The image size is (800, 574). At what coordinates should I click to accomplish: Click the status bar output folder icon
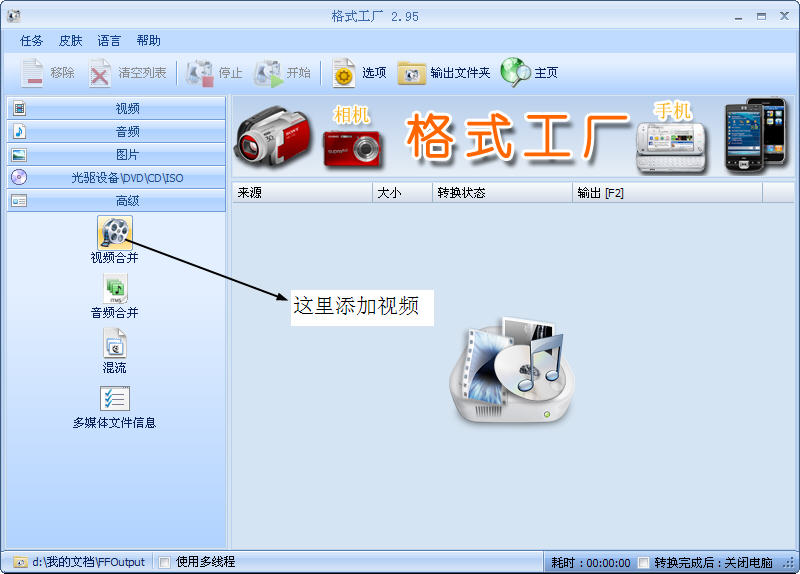click(x=20, y=562)
